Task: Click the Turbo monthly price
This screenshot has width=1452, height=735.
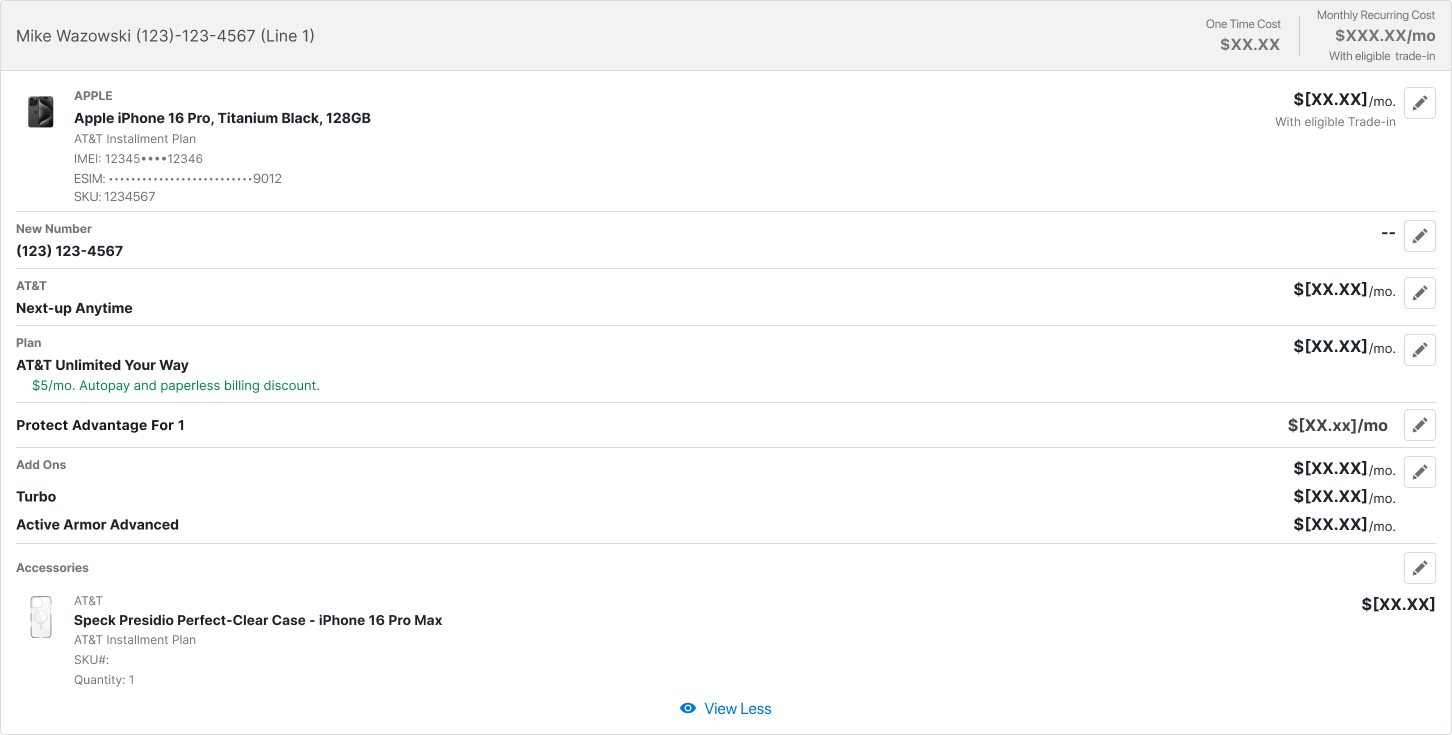Action: click(x=1344, y=497)
